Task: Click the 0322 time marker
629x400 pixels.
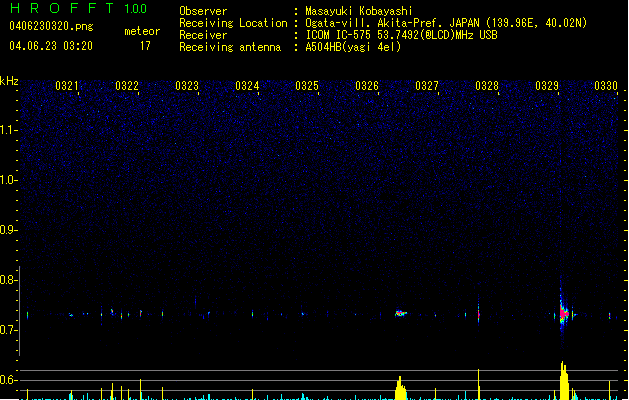Action: pyautogui.click(x=127, y=86)
